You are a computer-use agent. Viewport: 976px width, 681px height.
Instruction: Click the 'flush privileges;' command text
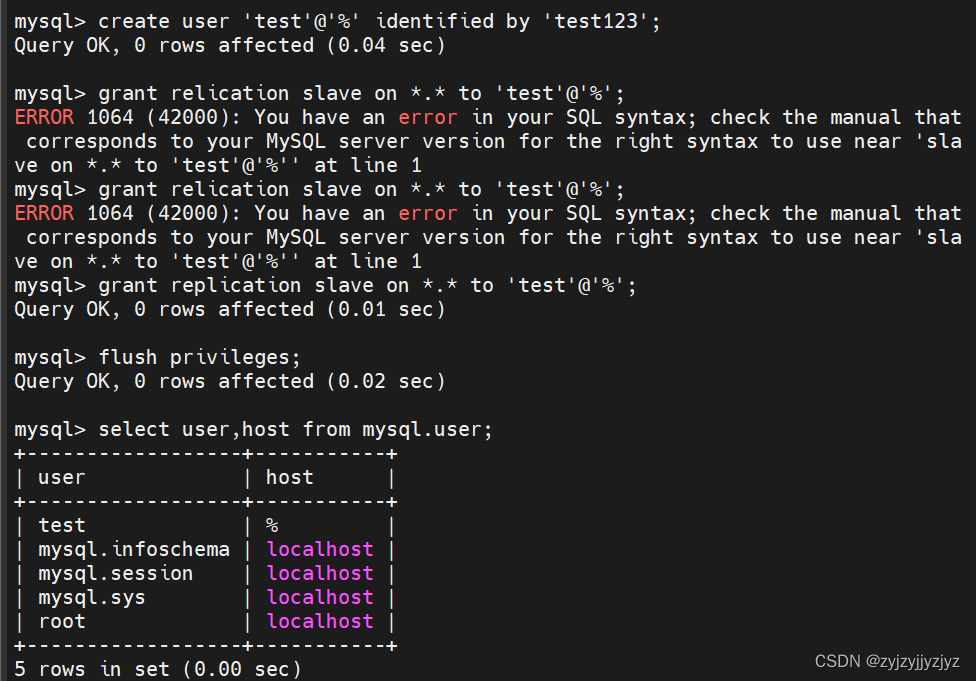[x=200, y=358]
